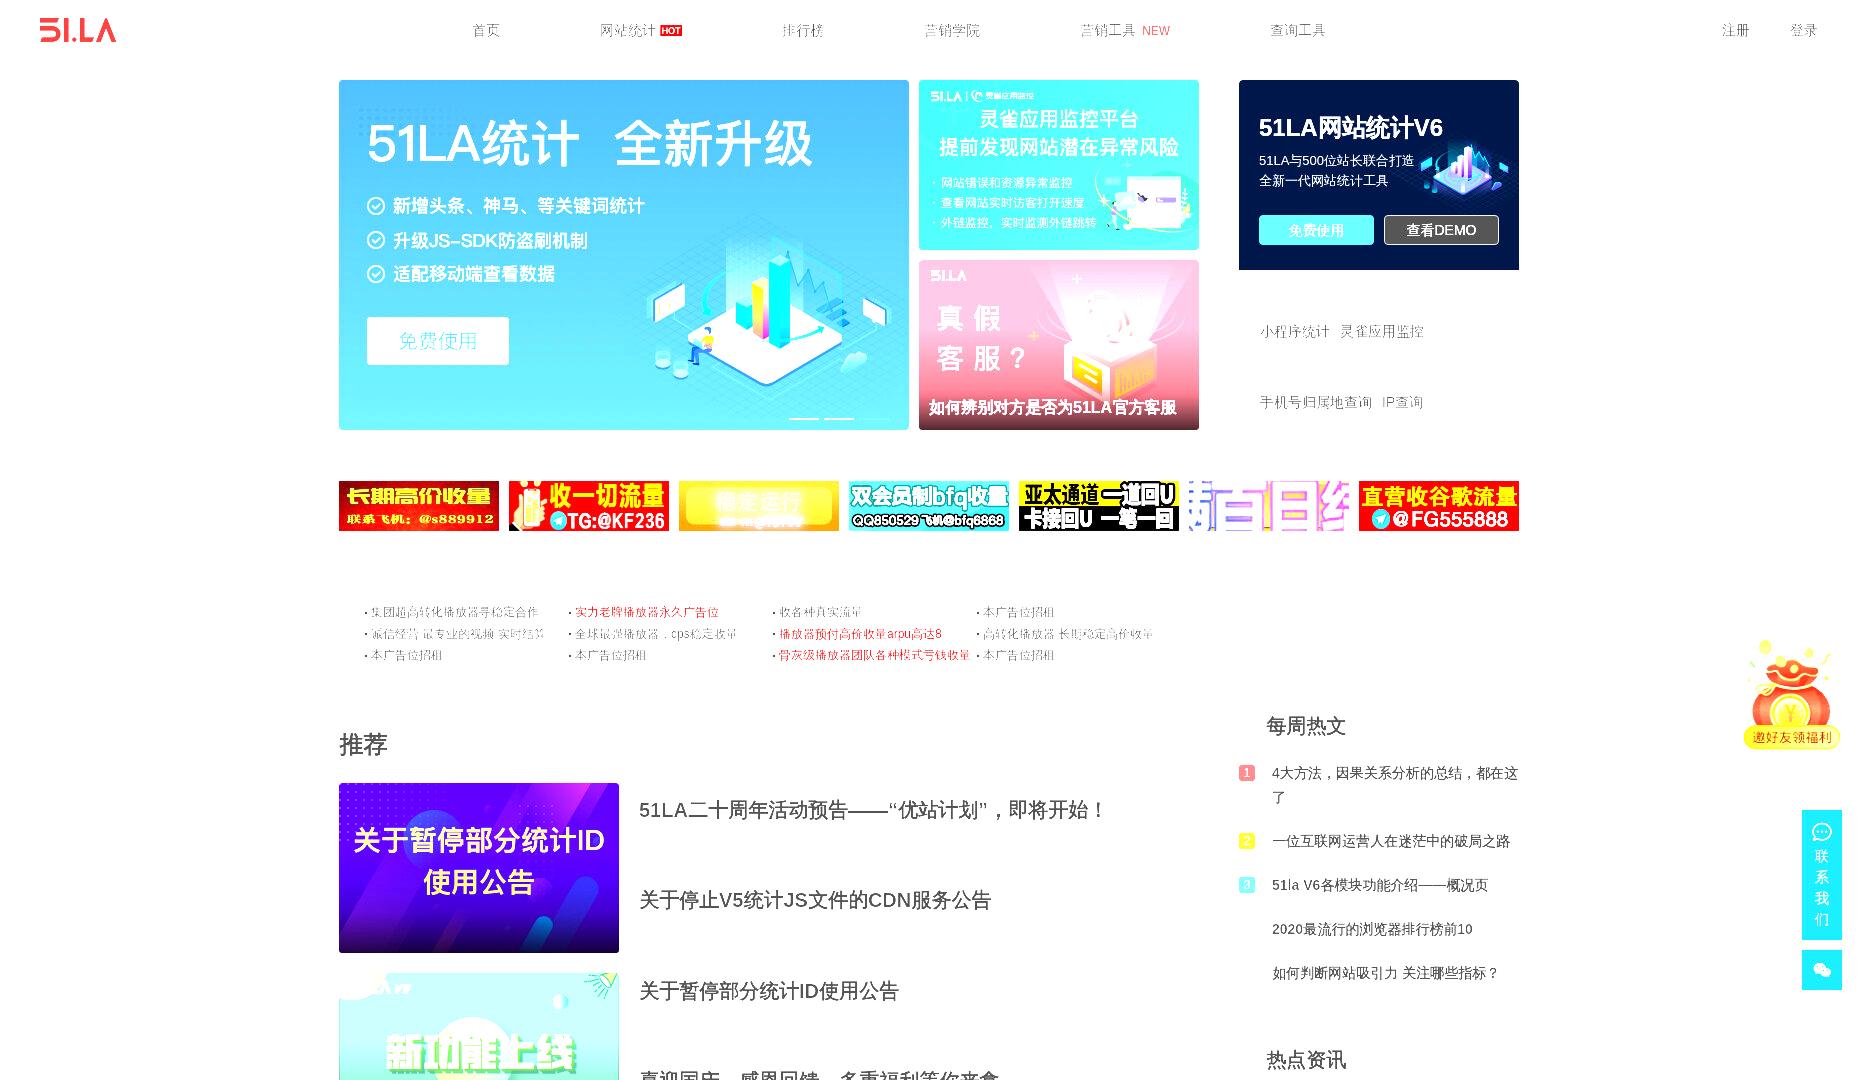1858x1080 pixels.
Task: Open the 新功能上线 image card
Action: [479, 1026]
